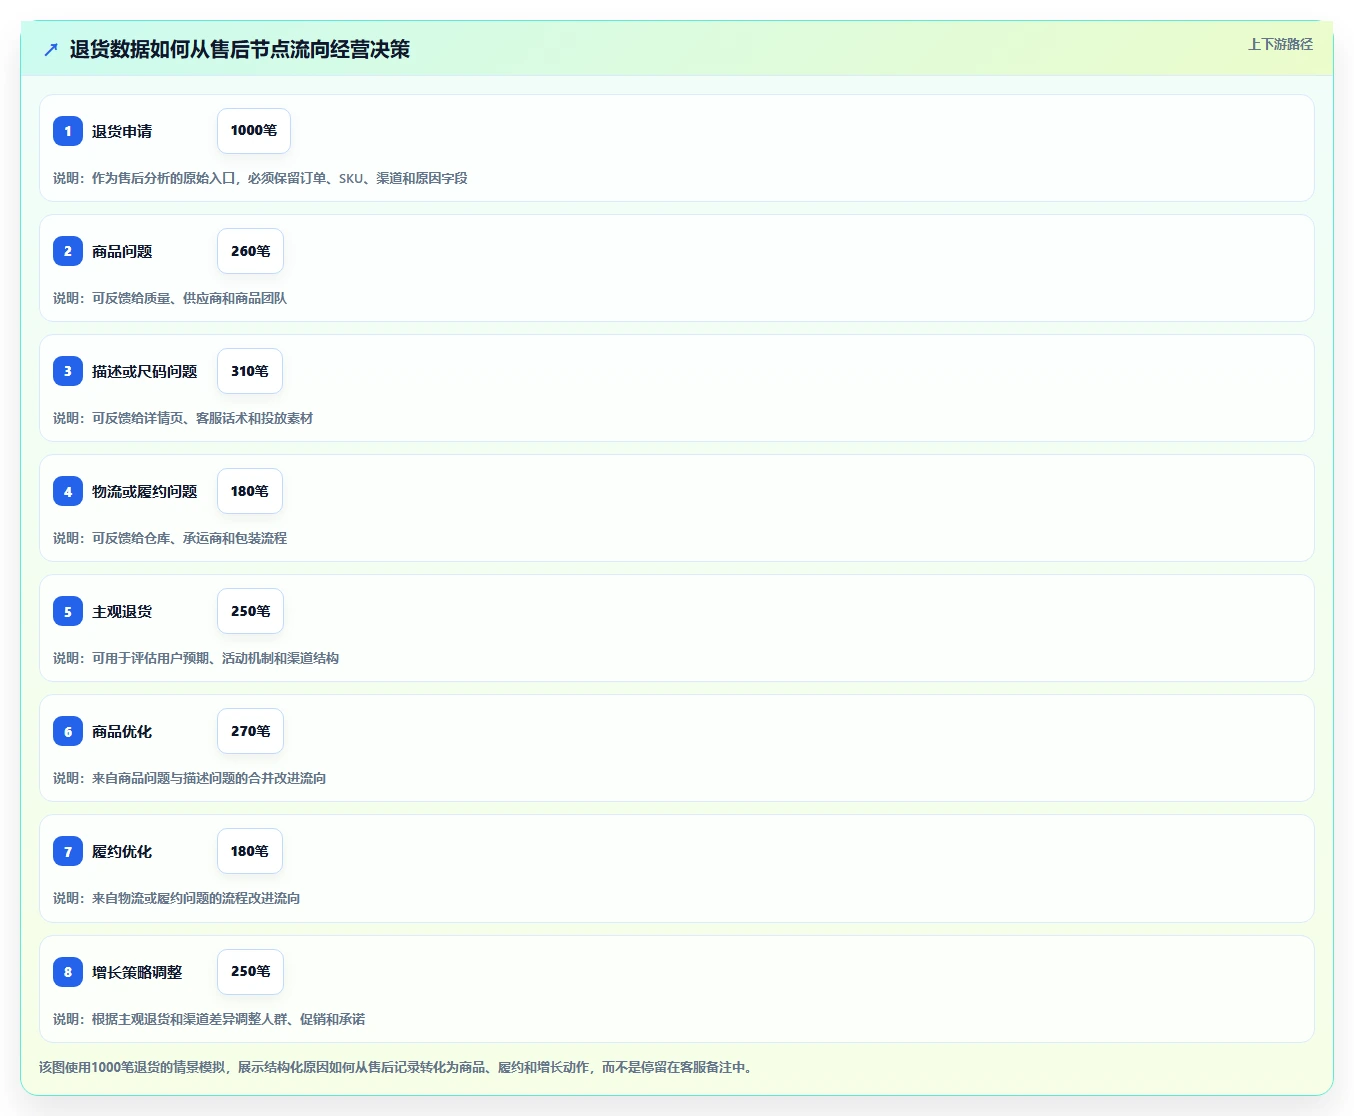
Task: Select the 310笔 value chip
Action: click(x=250, y=371)
